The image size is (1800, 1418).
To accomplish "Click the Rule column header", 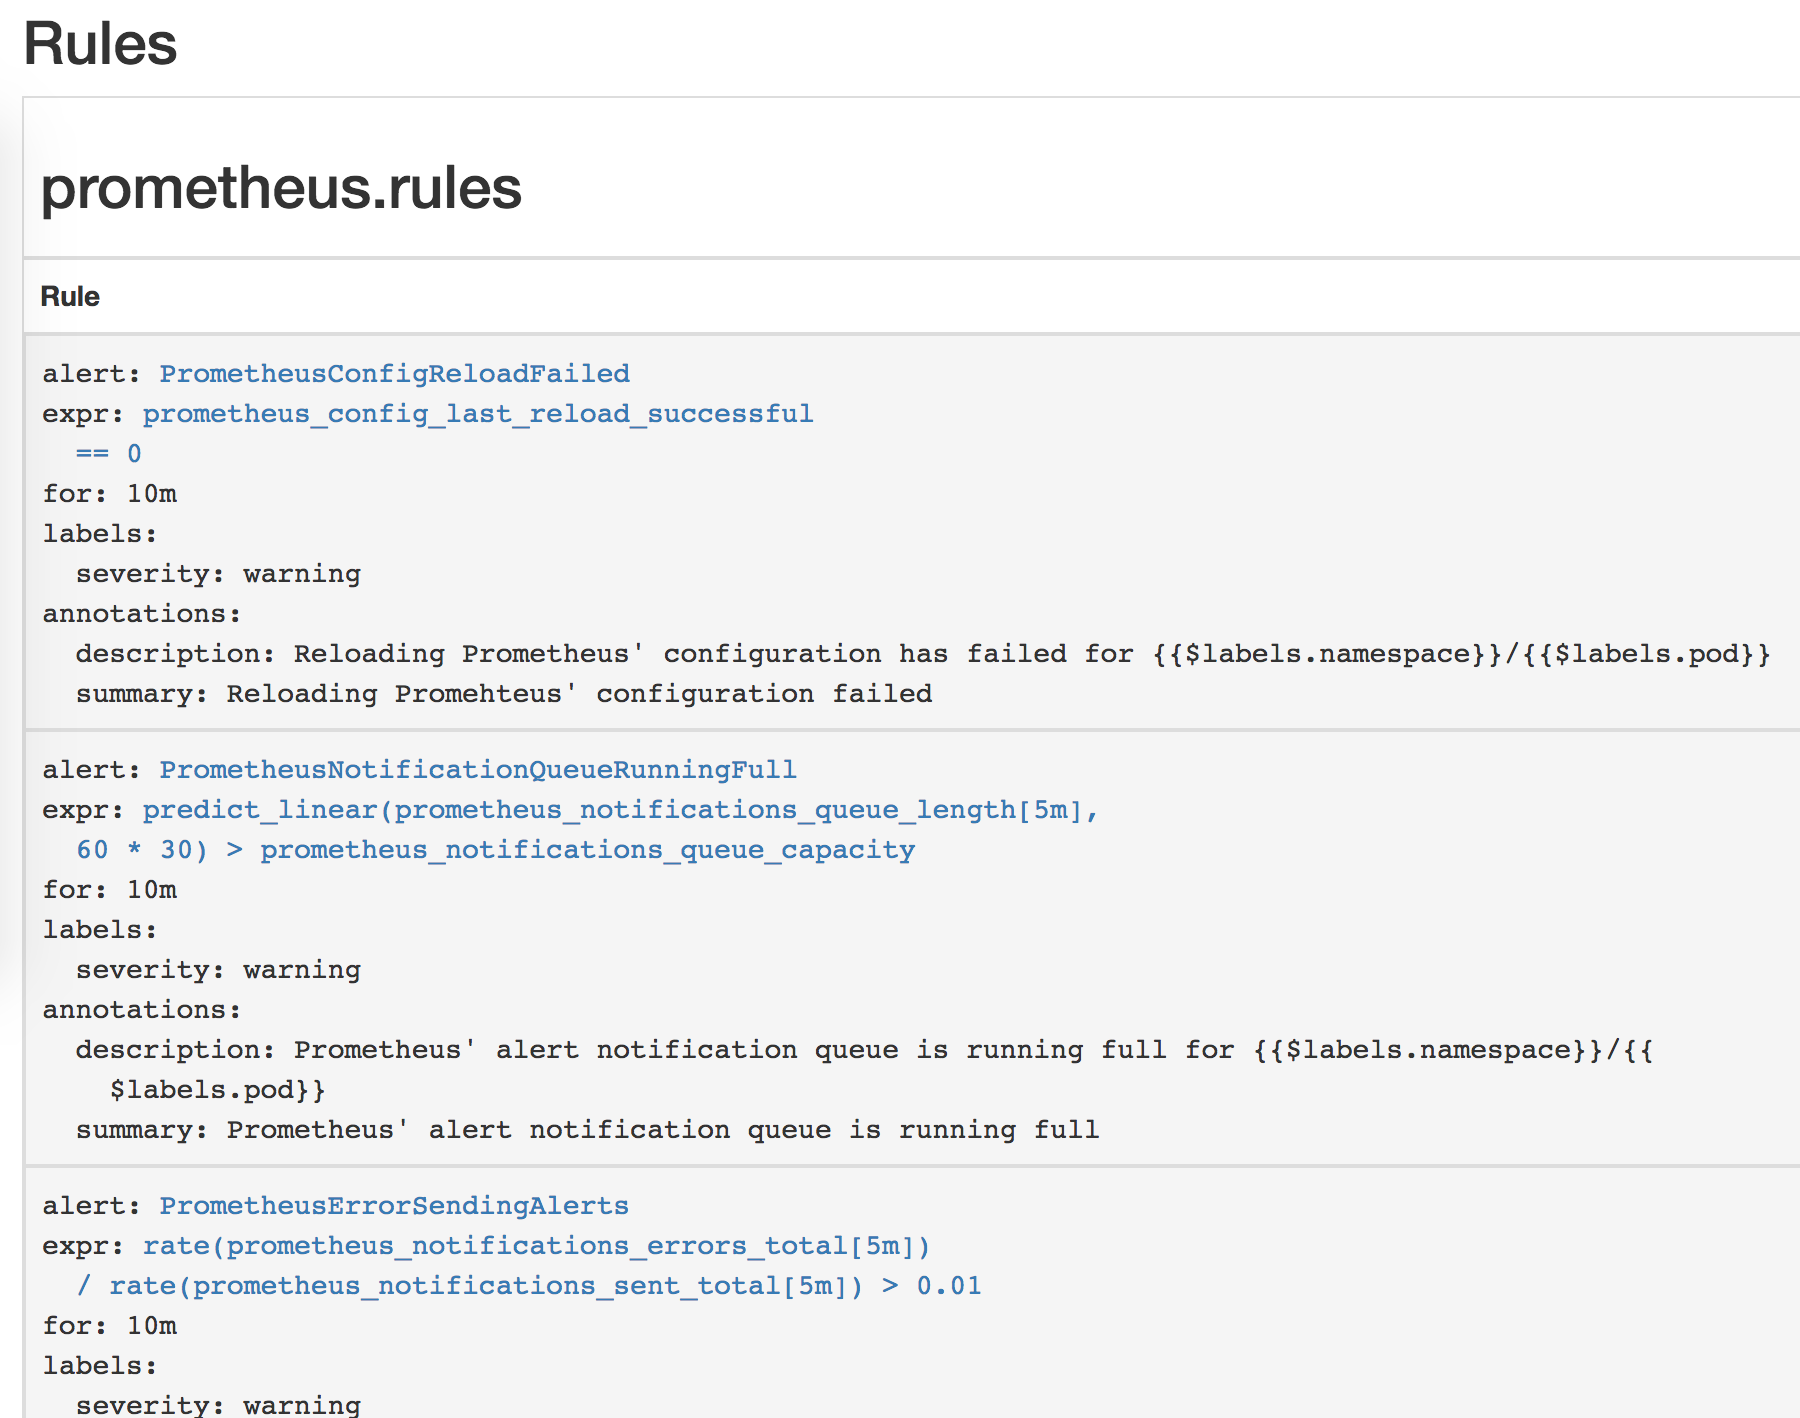I will click(70, 296).
